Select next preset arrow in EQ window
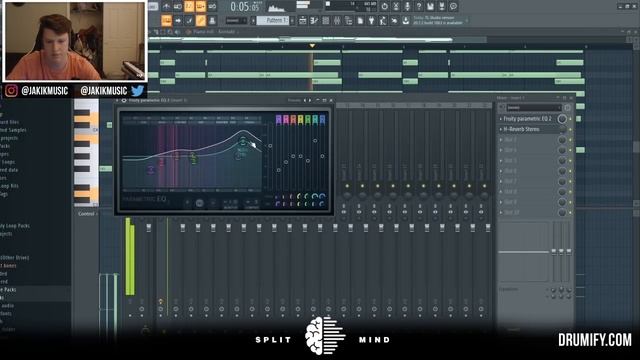640x360 pixels. tap(309, 100)
